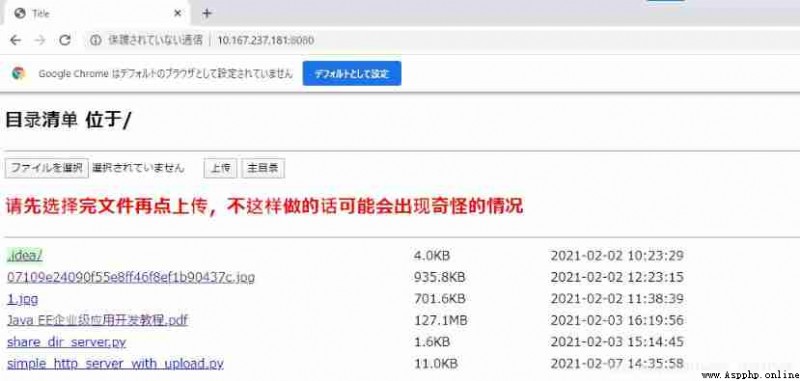Click the 上传 upload button
Viewport: 800px width, 381px height.
(220, 168)
